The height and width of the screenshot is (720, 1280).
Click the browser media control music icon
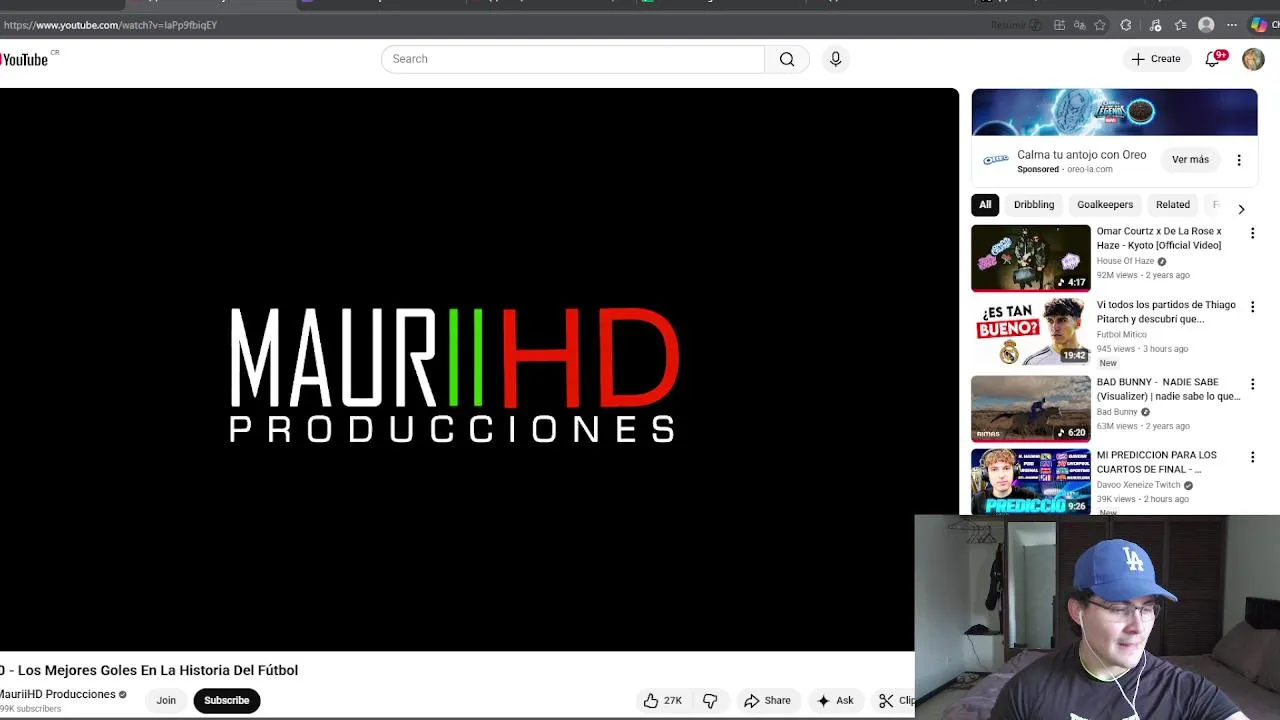click(x=1155, y=25)
